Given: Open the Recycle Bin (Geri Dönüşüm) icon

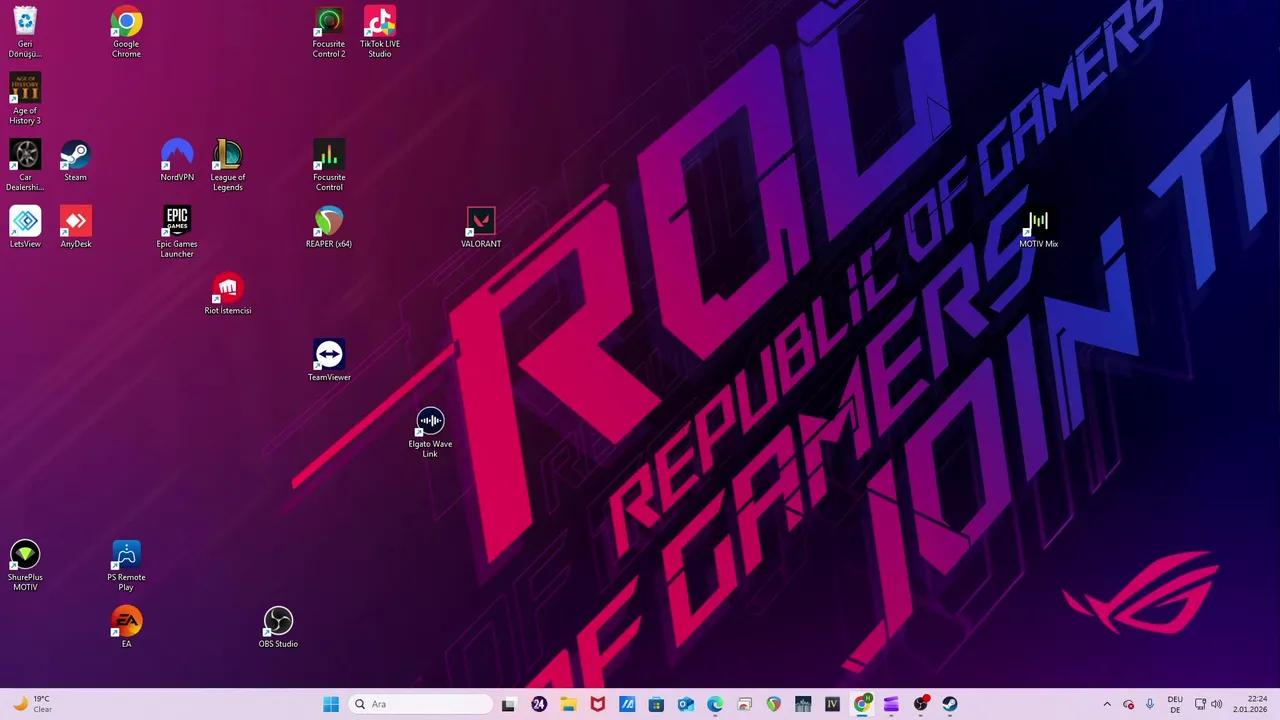Looking at the screenshot, I should [x=25, y=32].
